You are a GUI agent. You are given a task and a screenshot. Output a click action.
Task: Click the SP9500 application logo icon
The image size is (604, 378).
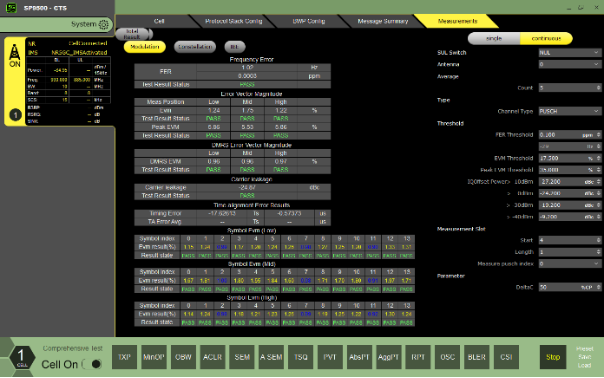(11, 8)
